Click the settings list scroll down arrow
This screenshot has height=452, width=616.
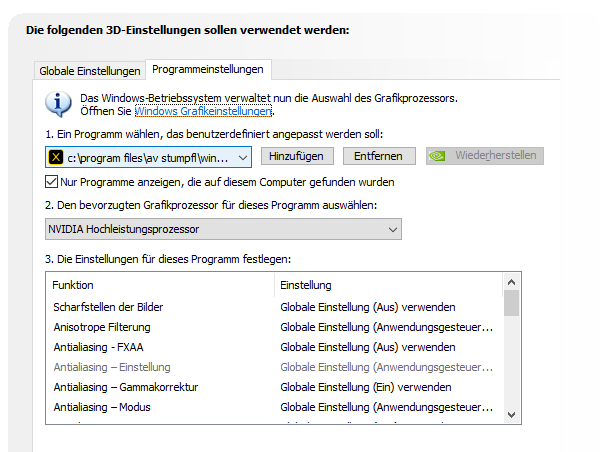(x=512, y=415)
